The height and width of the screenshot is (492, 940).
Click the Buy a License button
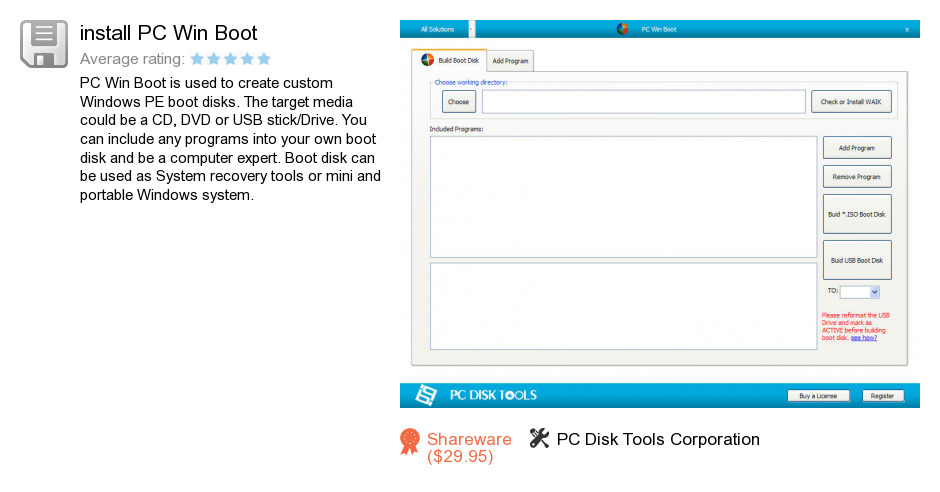pyautogui.click(x=818, y=396)
